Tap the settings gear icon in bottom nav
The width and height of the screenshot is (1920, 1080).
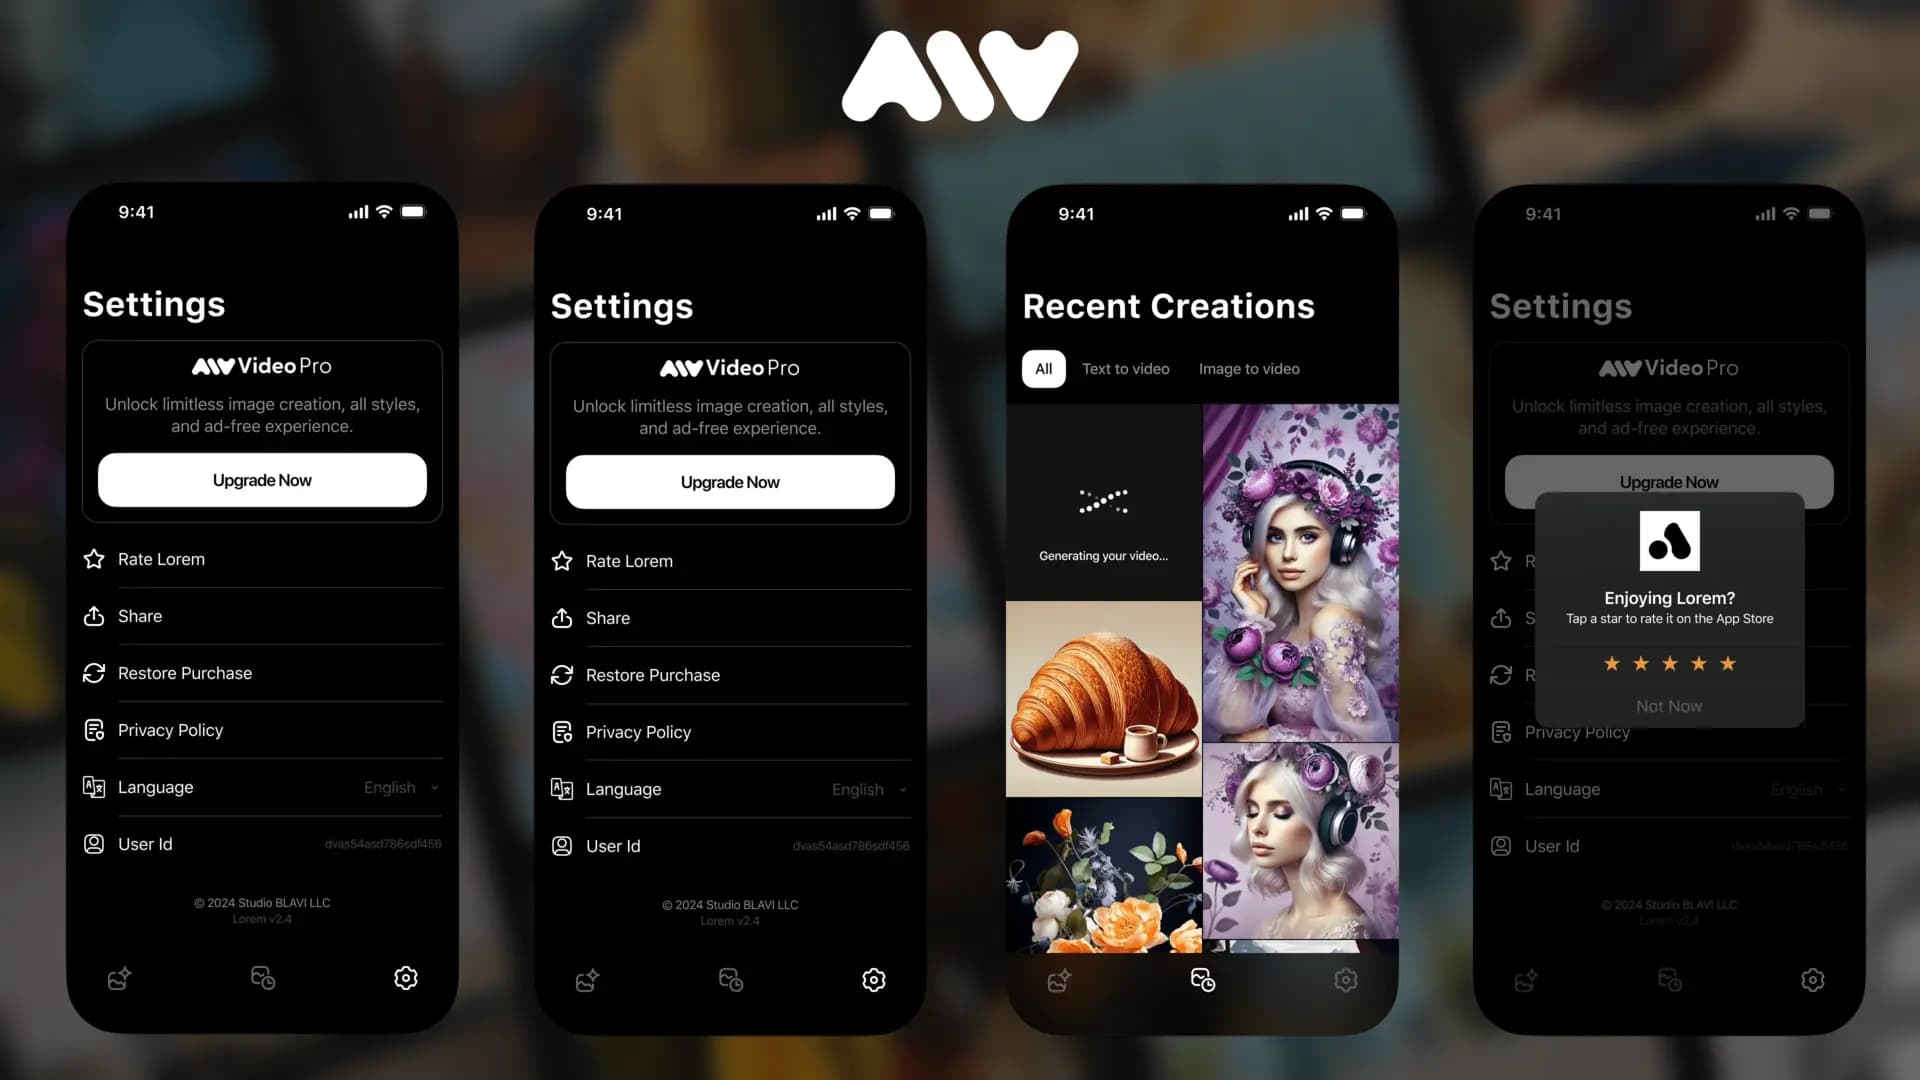click(x=405, y=978)
